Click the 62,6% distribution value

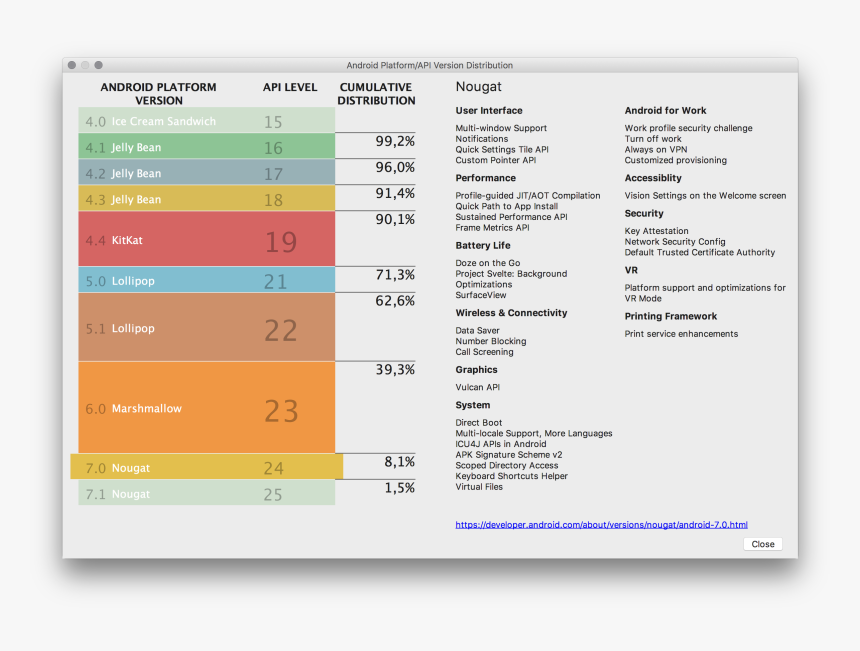pyautogui.click(x=395, y=301)
